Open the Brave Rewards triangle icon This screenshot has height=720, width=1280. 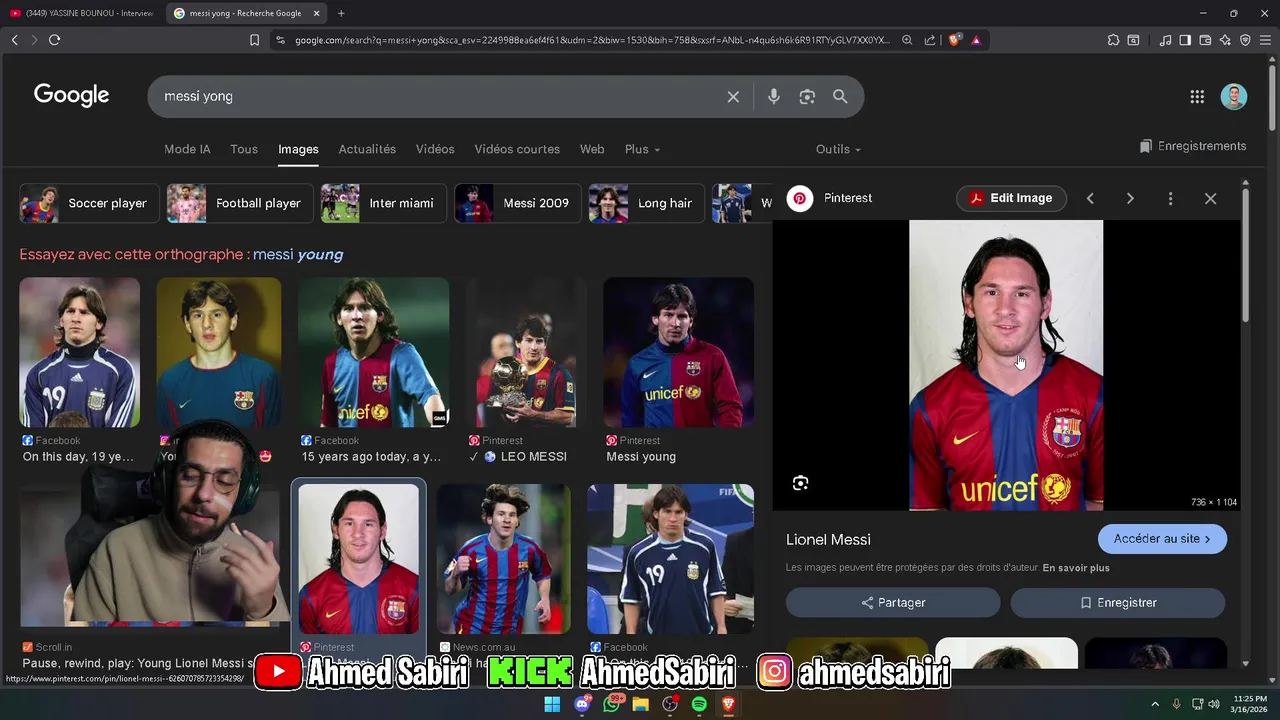click(976, 40)
